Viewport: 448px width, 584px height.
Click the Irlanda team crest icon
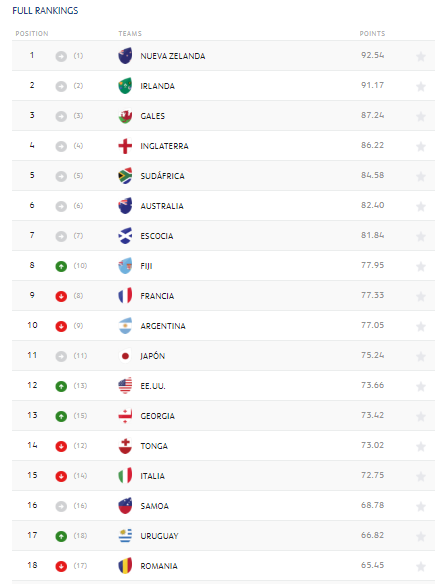pyautogui.click(x=125, y=86)
